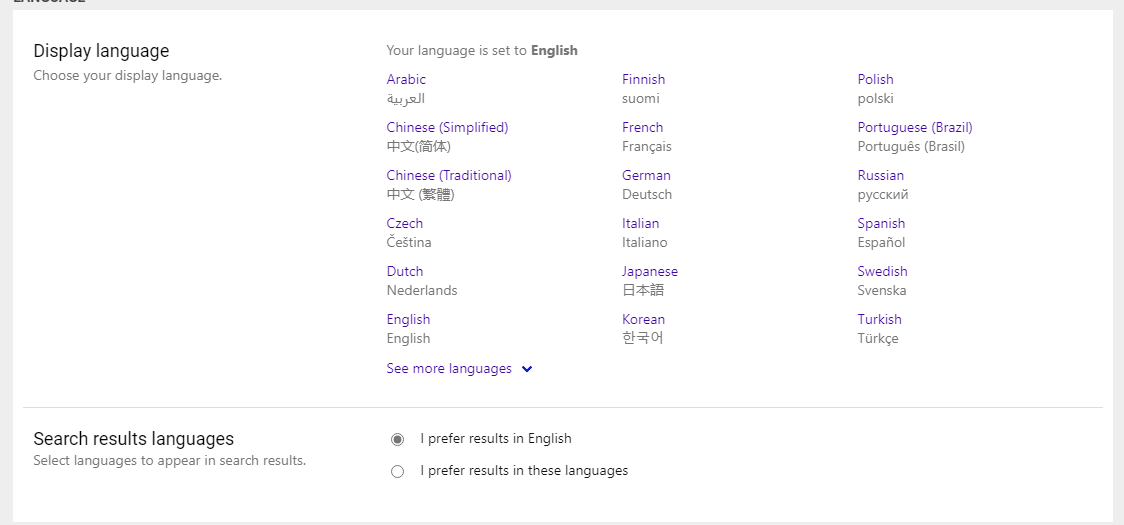Switch display language to Chinese (Simplified)
The image size is (1124, 525).
coord(447,128)
